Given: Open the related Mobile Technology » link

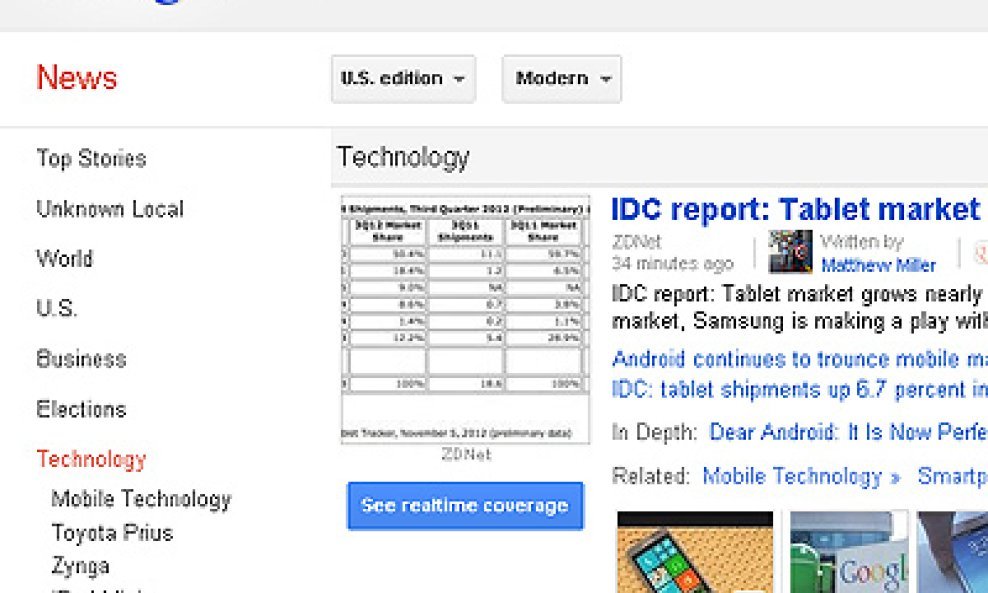Looking at the screenshot, I should pyautogui.click(x=801, y=476).
